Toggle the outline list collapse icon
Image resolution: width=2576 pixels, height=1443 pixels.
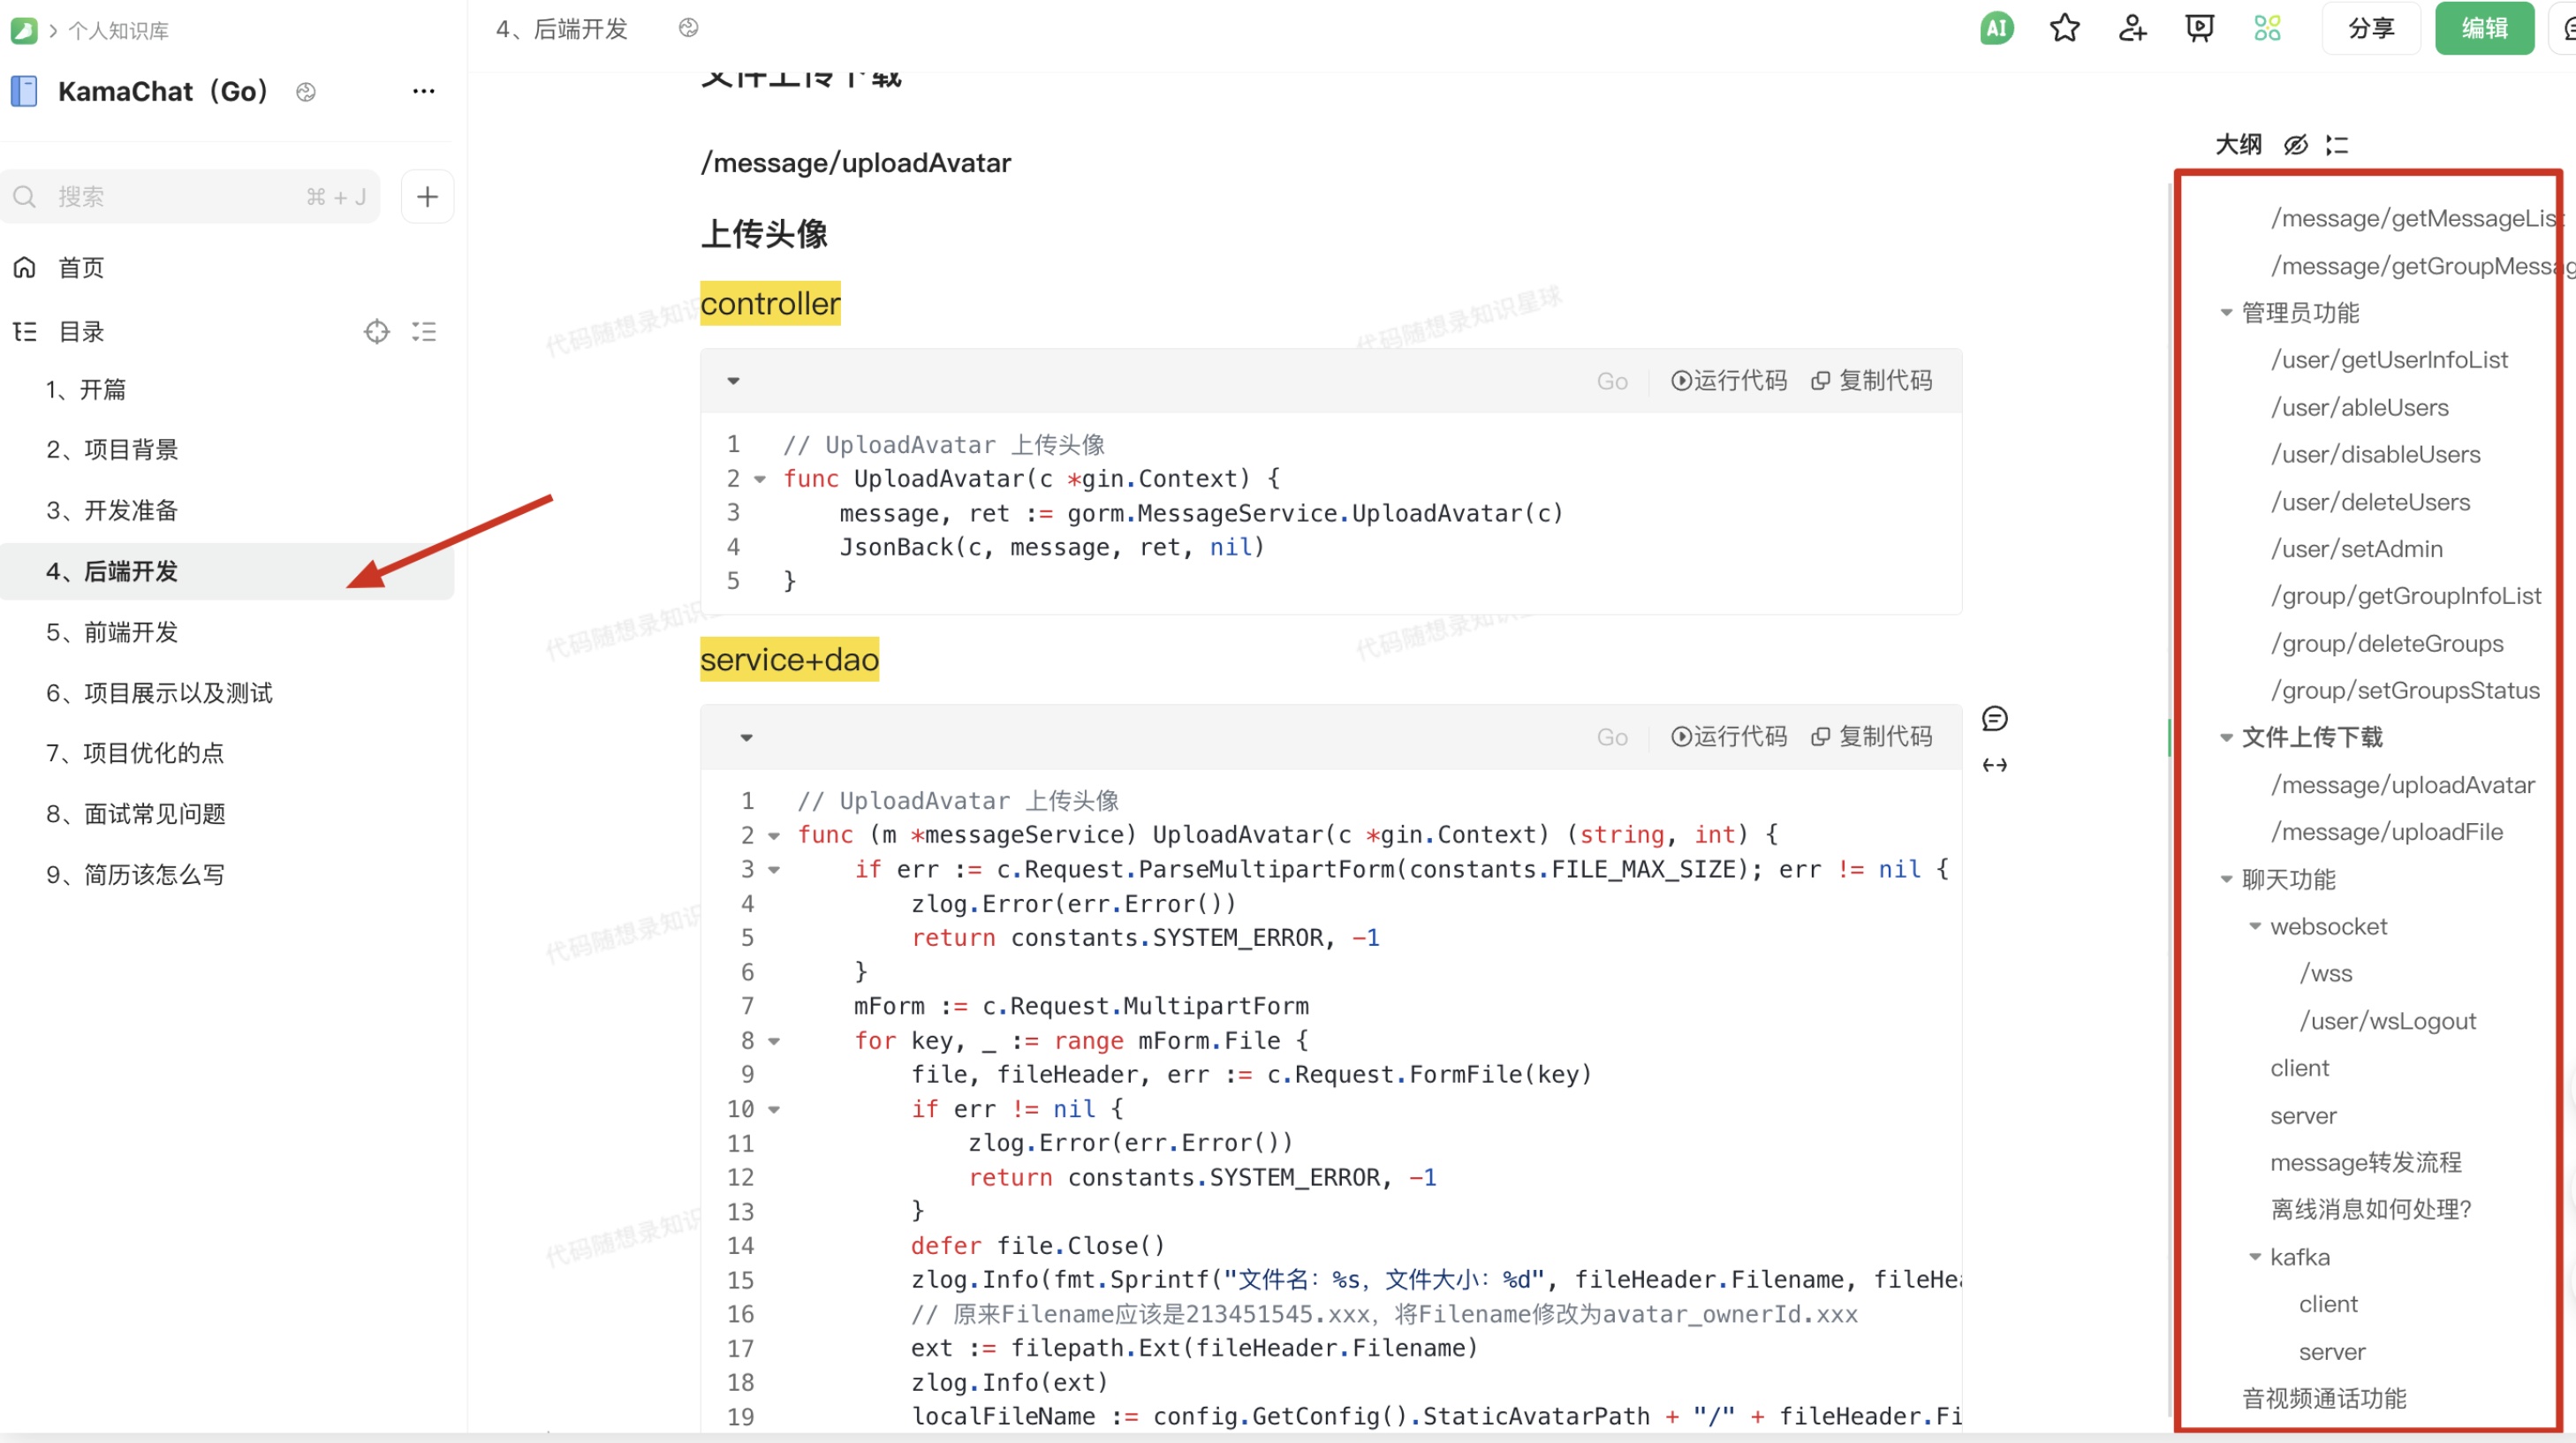(2337, 145)
